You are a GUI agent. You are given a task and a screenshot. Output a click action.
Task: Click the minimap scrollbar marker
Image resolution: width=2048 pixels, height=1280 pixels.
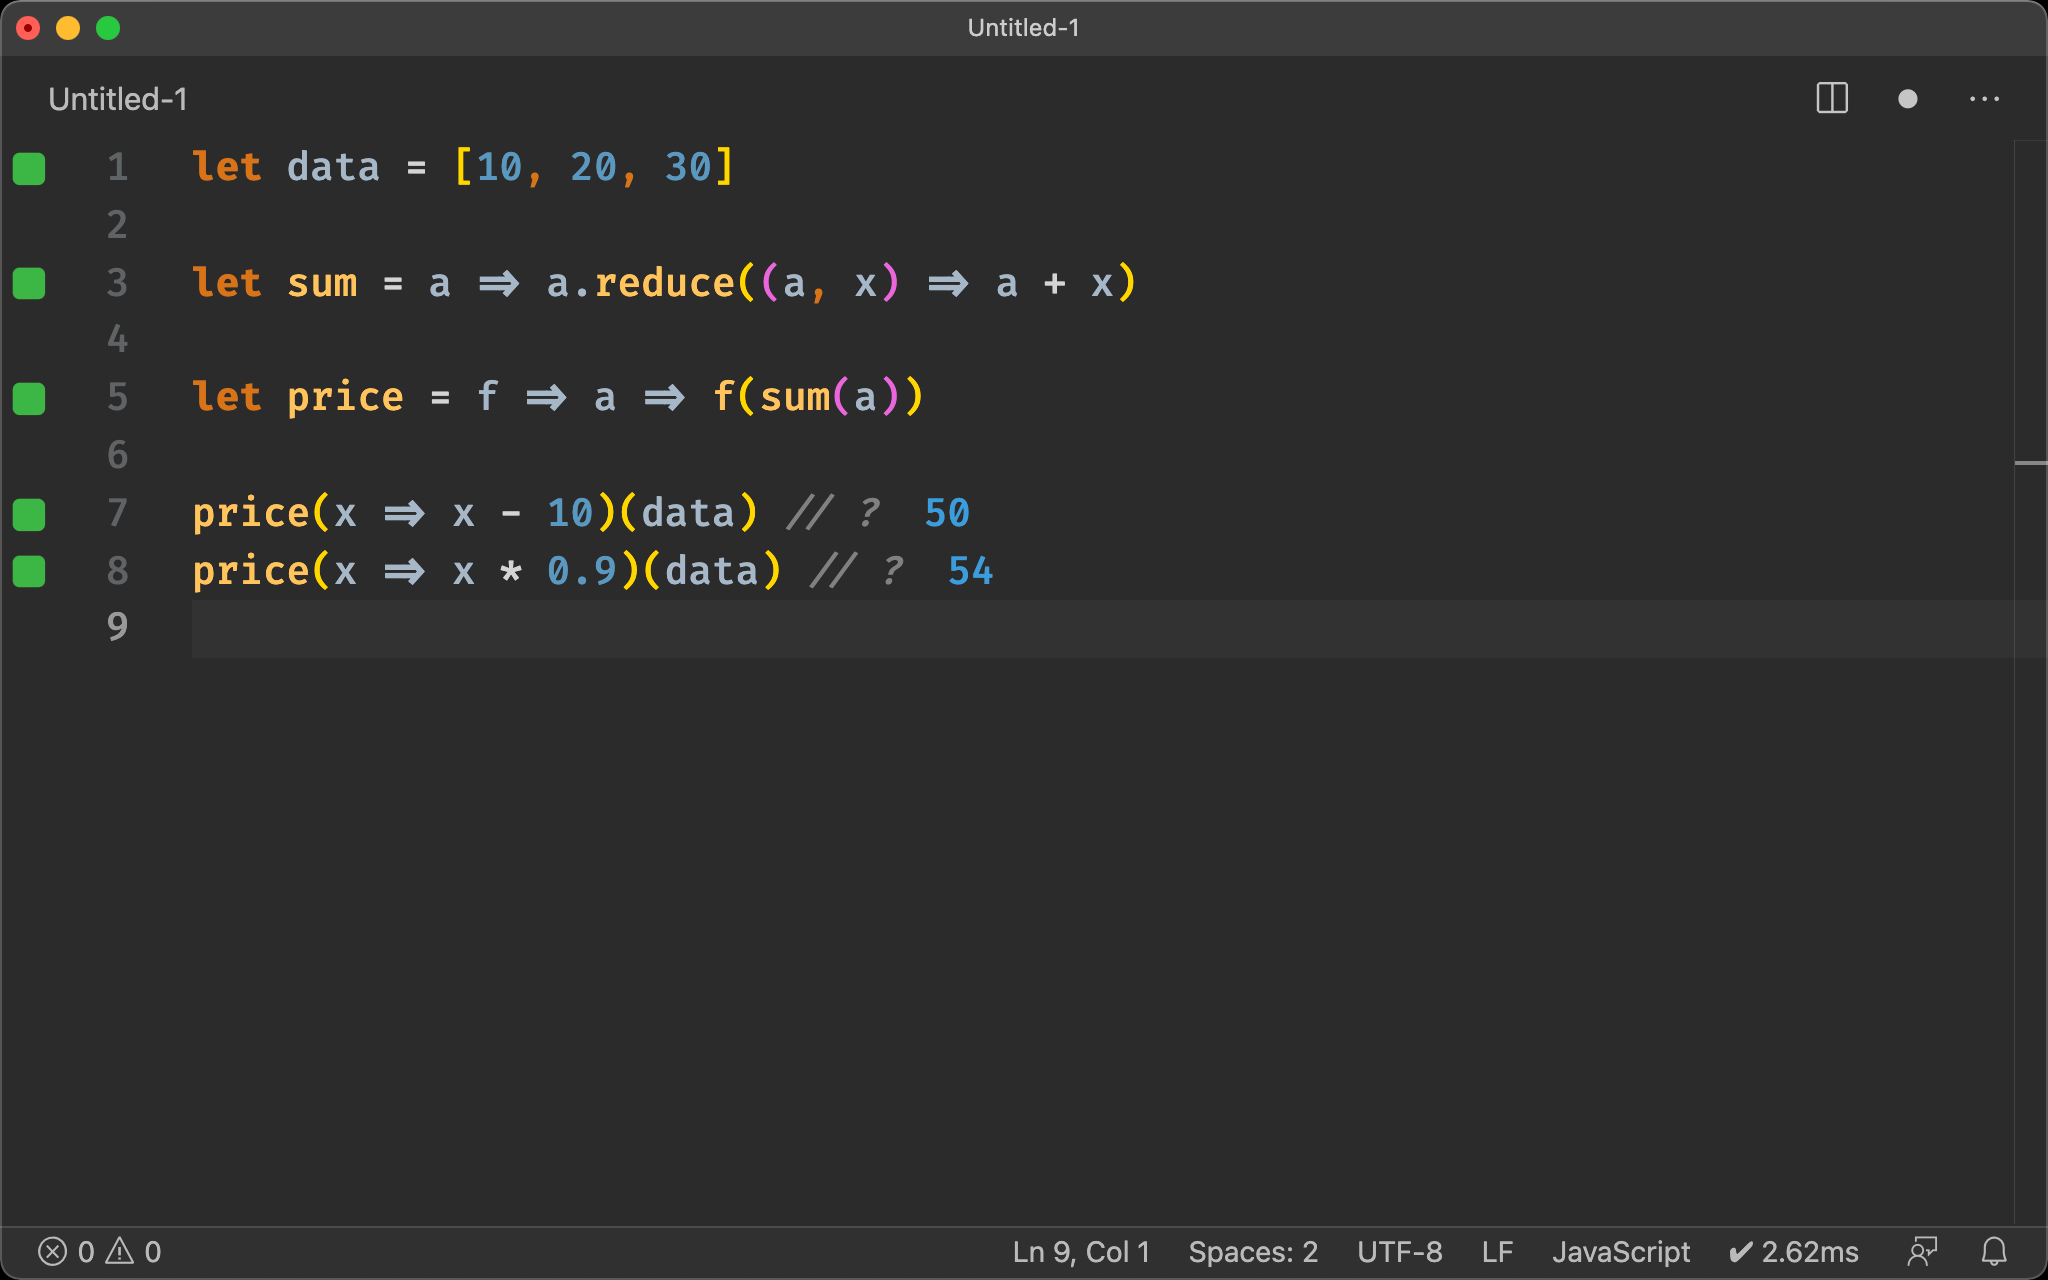[x=2030, y=463]
